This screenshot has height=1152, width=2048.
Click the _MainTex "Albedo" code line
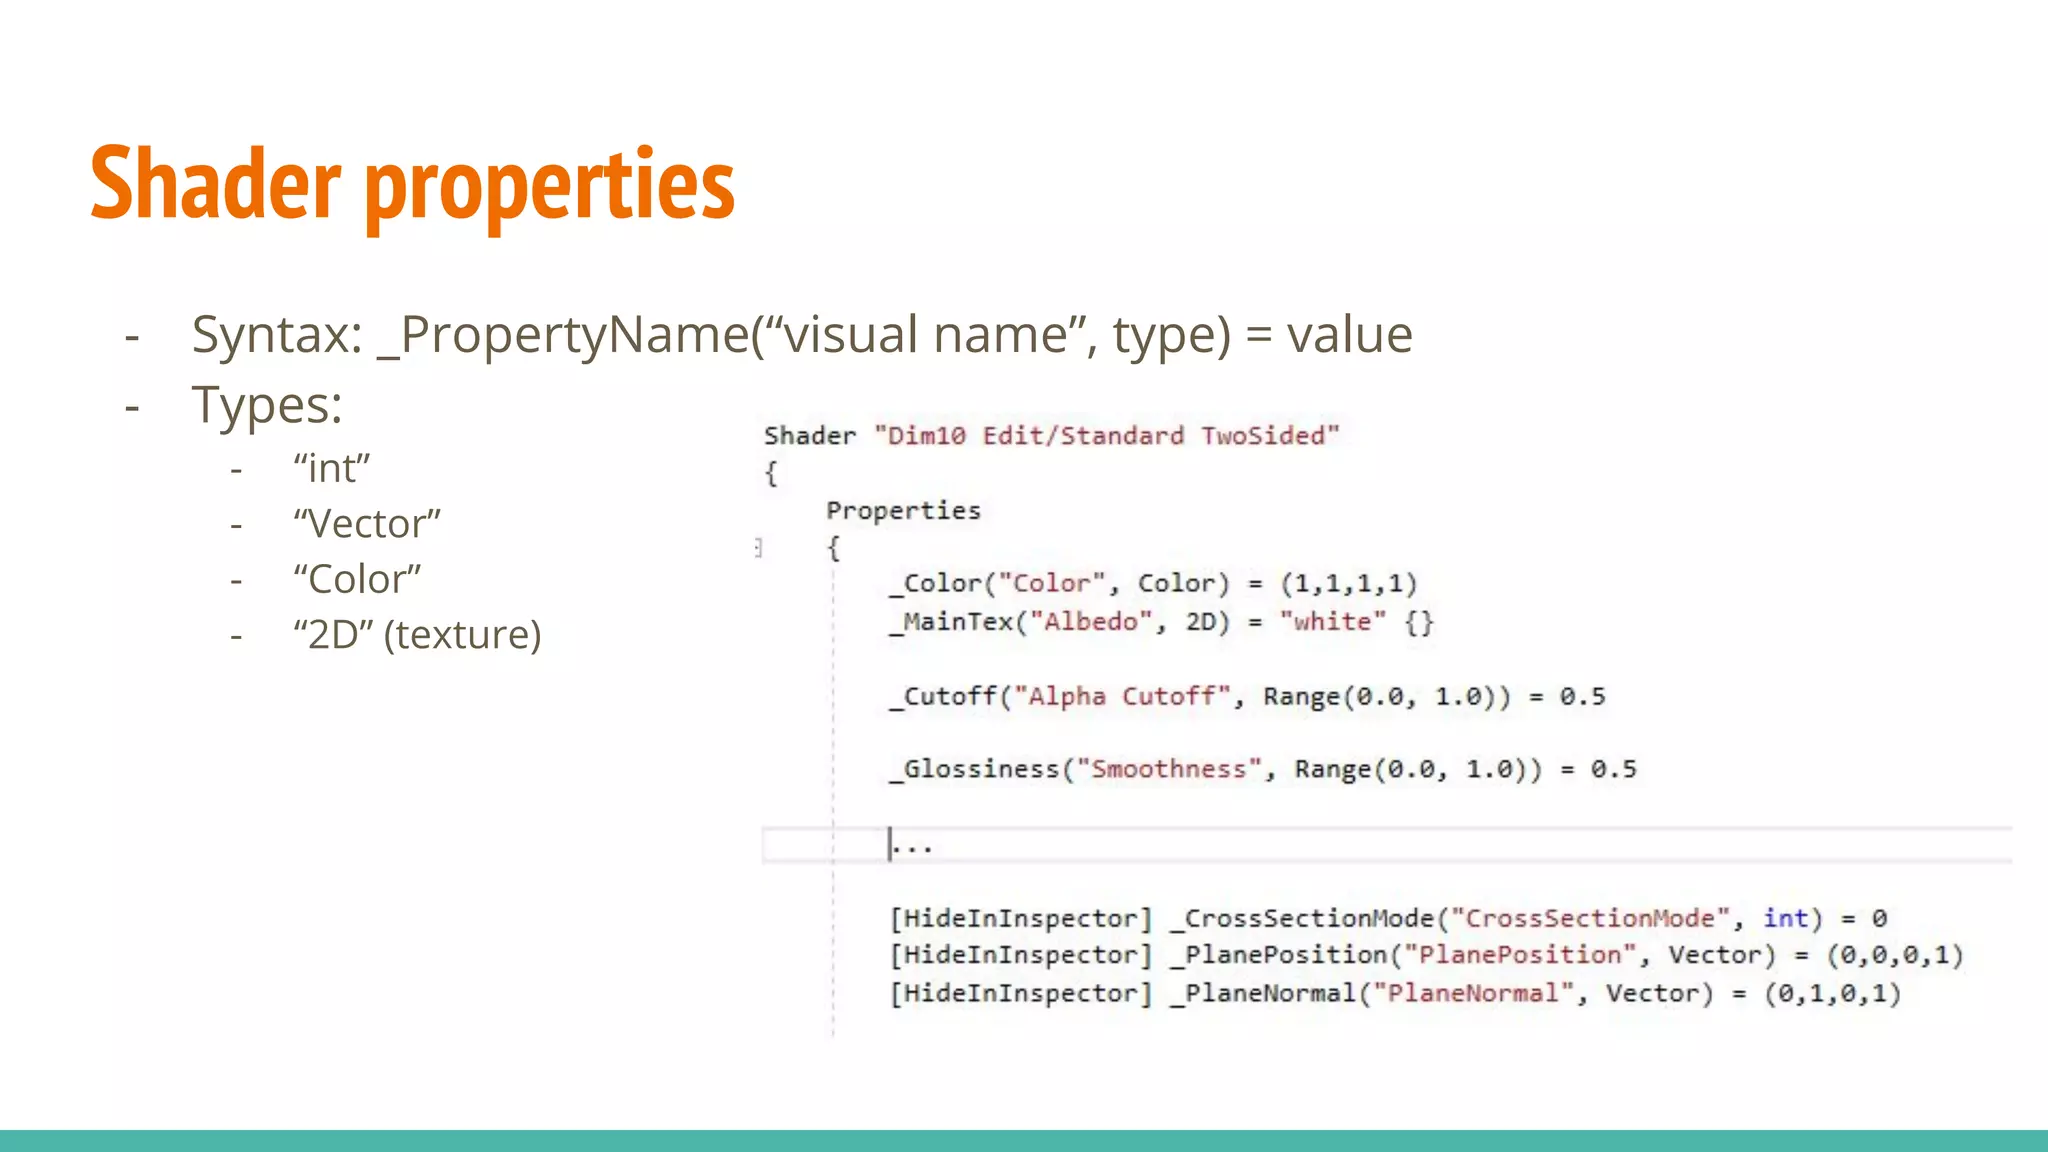(1161, 622)
